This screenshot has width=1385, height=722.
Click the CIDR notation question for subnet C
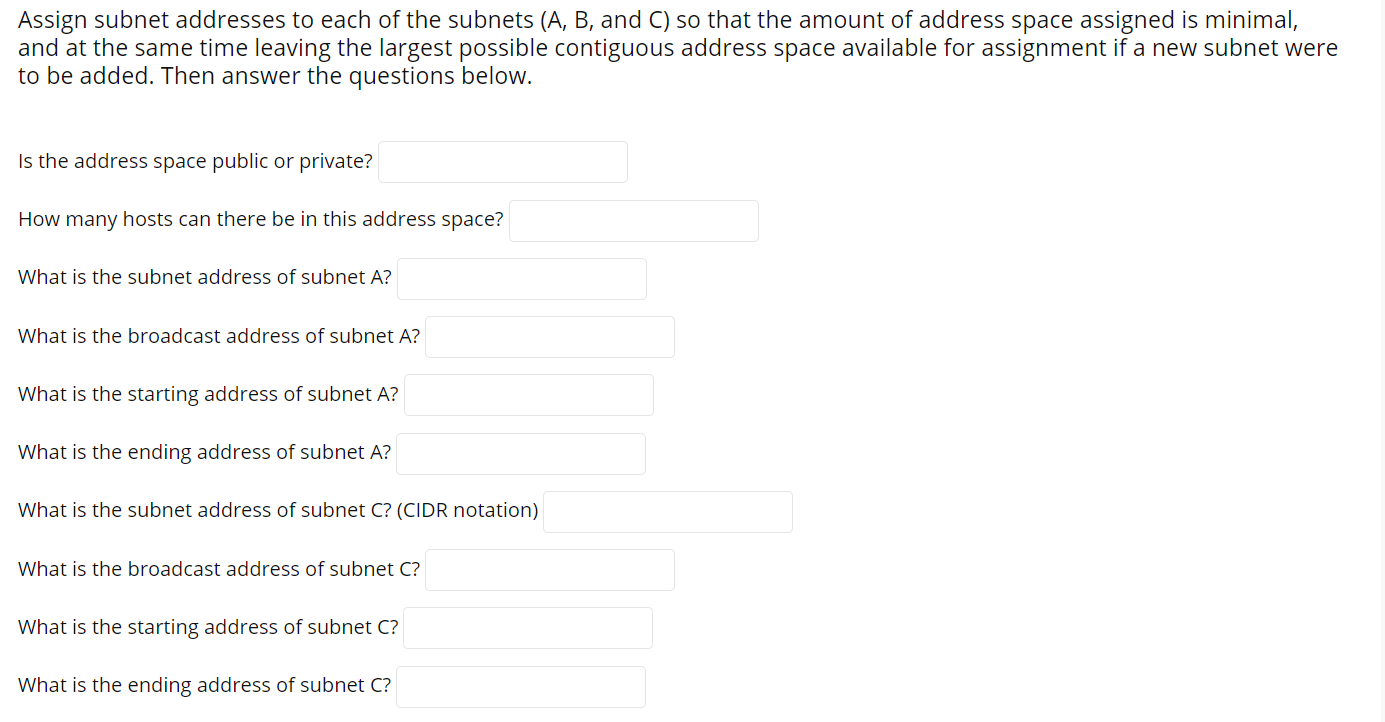click(277, 509)
